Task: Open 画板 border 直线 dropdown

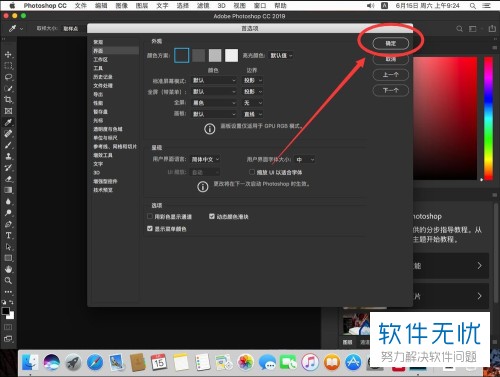Action: (253, 114)
